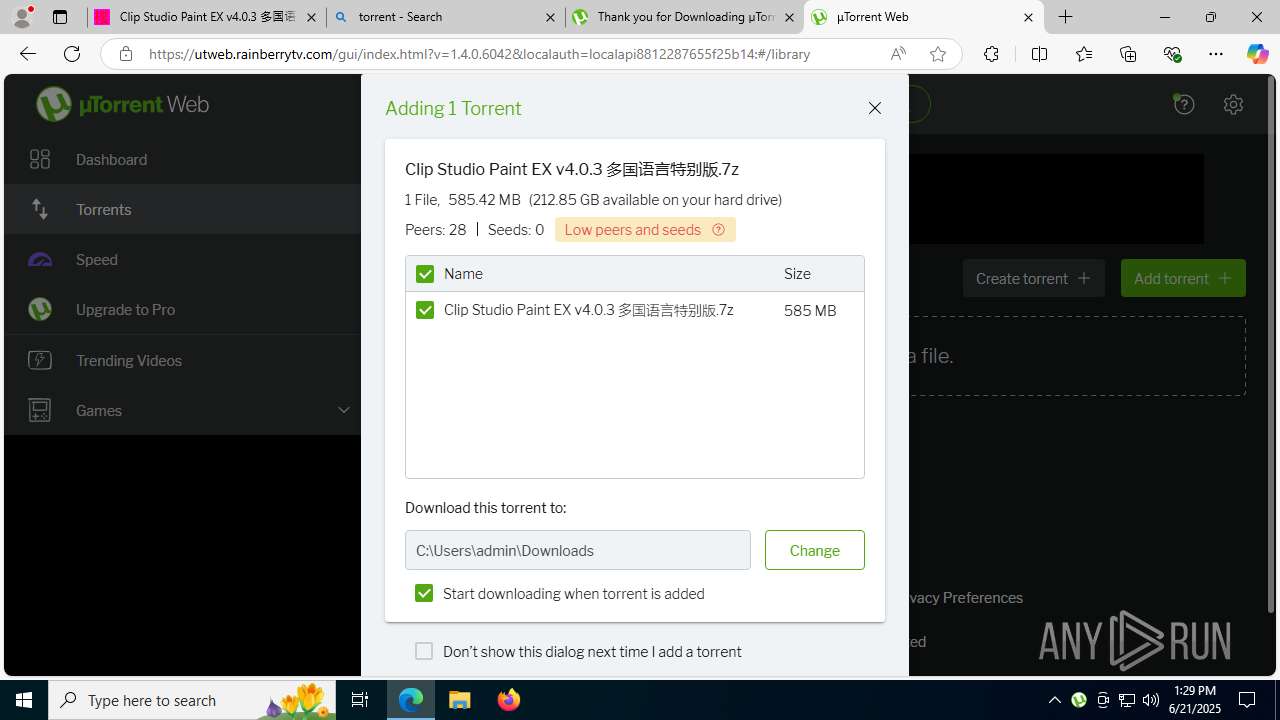Click the Low peers and seeds badge
The height and width of the screenshot is (720, 1280).
click(645, 230)
